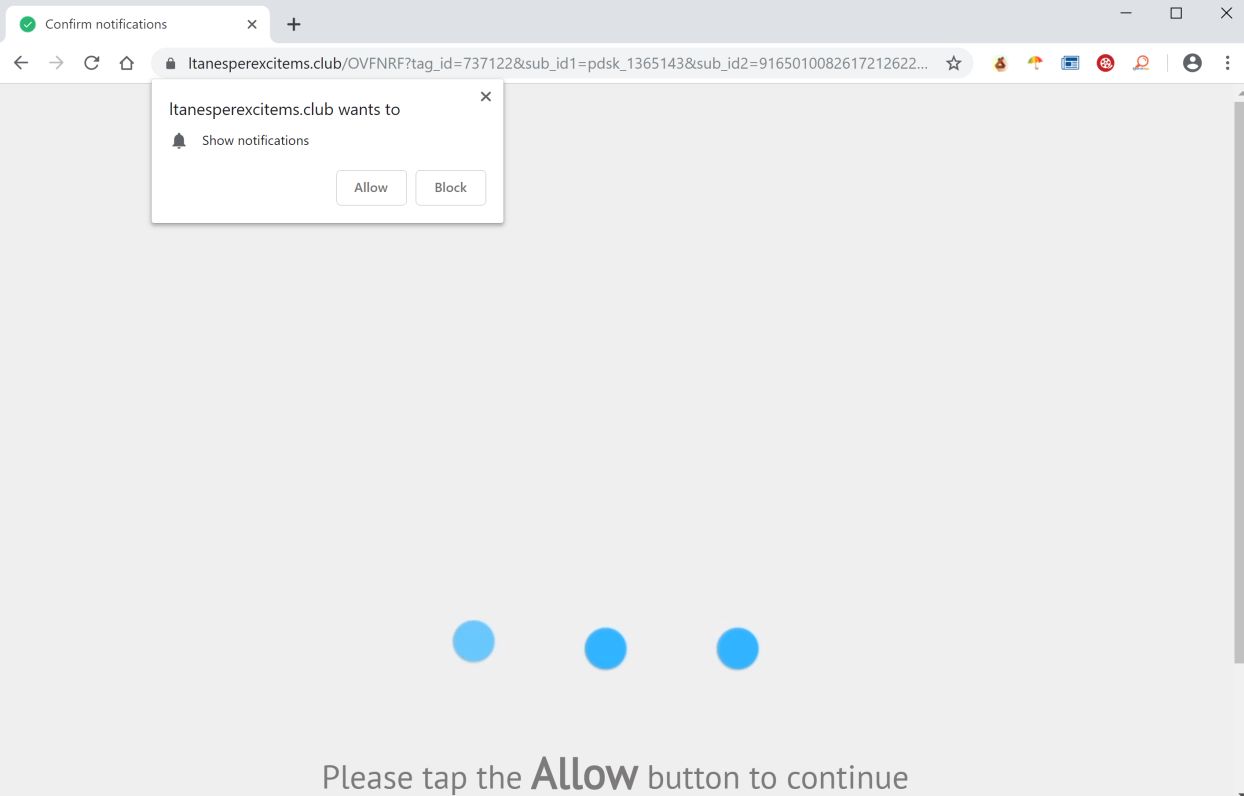Click Allow in the notification prompt

371,188
